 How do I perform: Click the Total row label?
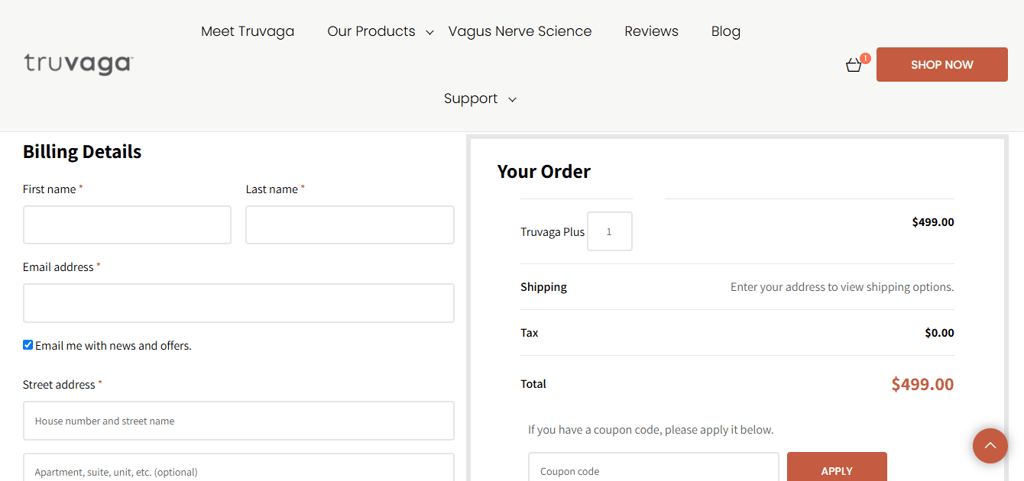[x=533, y=384]
